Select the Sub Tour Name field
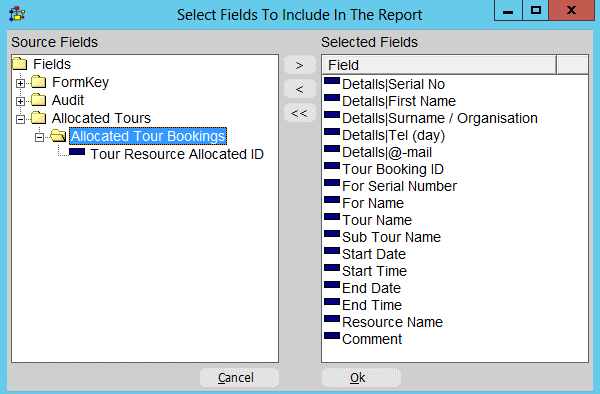Screen dimensions: 600x394 pyautogui.click(x=391, y=237)
